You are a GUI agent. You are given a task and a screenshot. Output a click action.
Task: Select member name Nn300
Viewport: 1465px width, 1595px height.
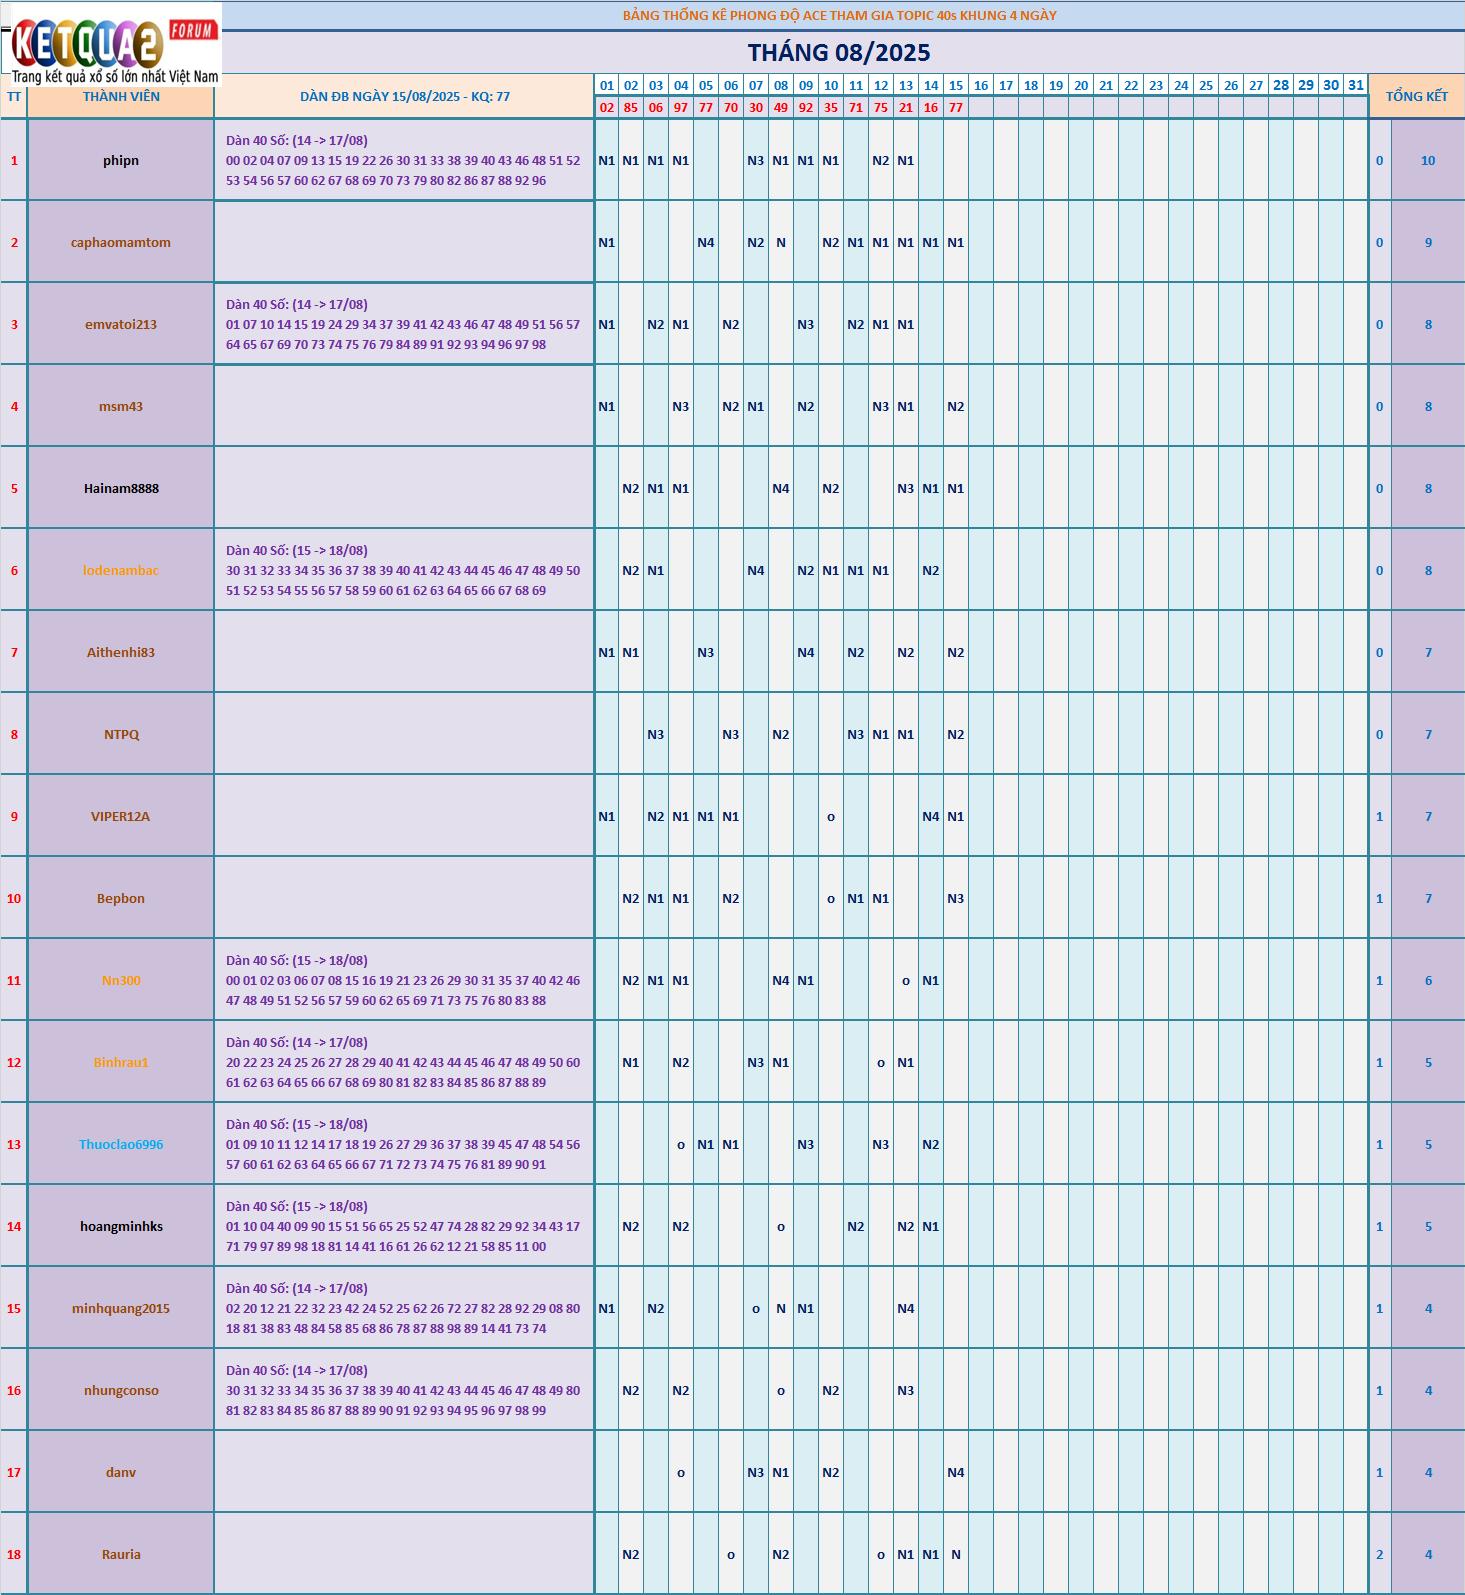[121, 981]
